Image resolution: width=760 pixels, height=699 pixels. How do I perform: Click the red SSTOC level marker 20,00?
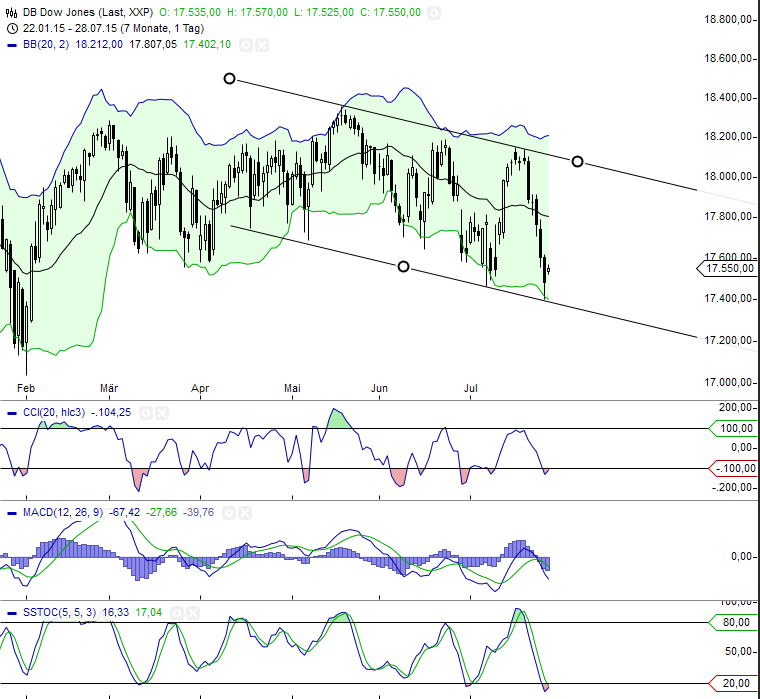point(734,684)
